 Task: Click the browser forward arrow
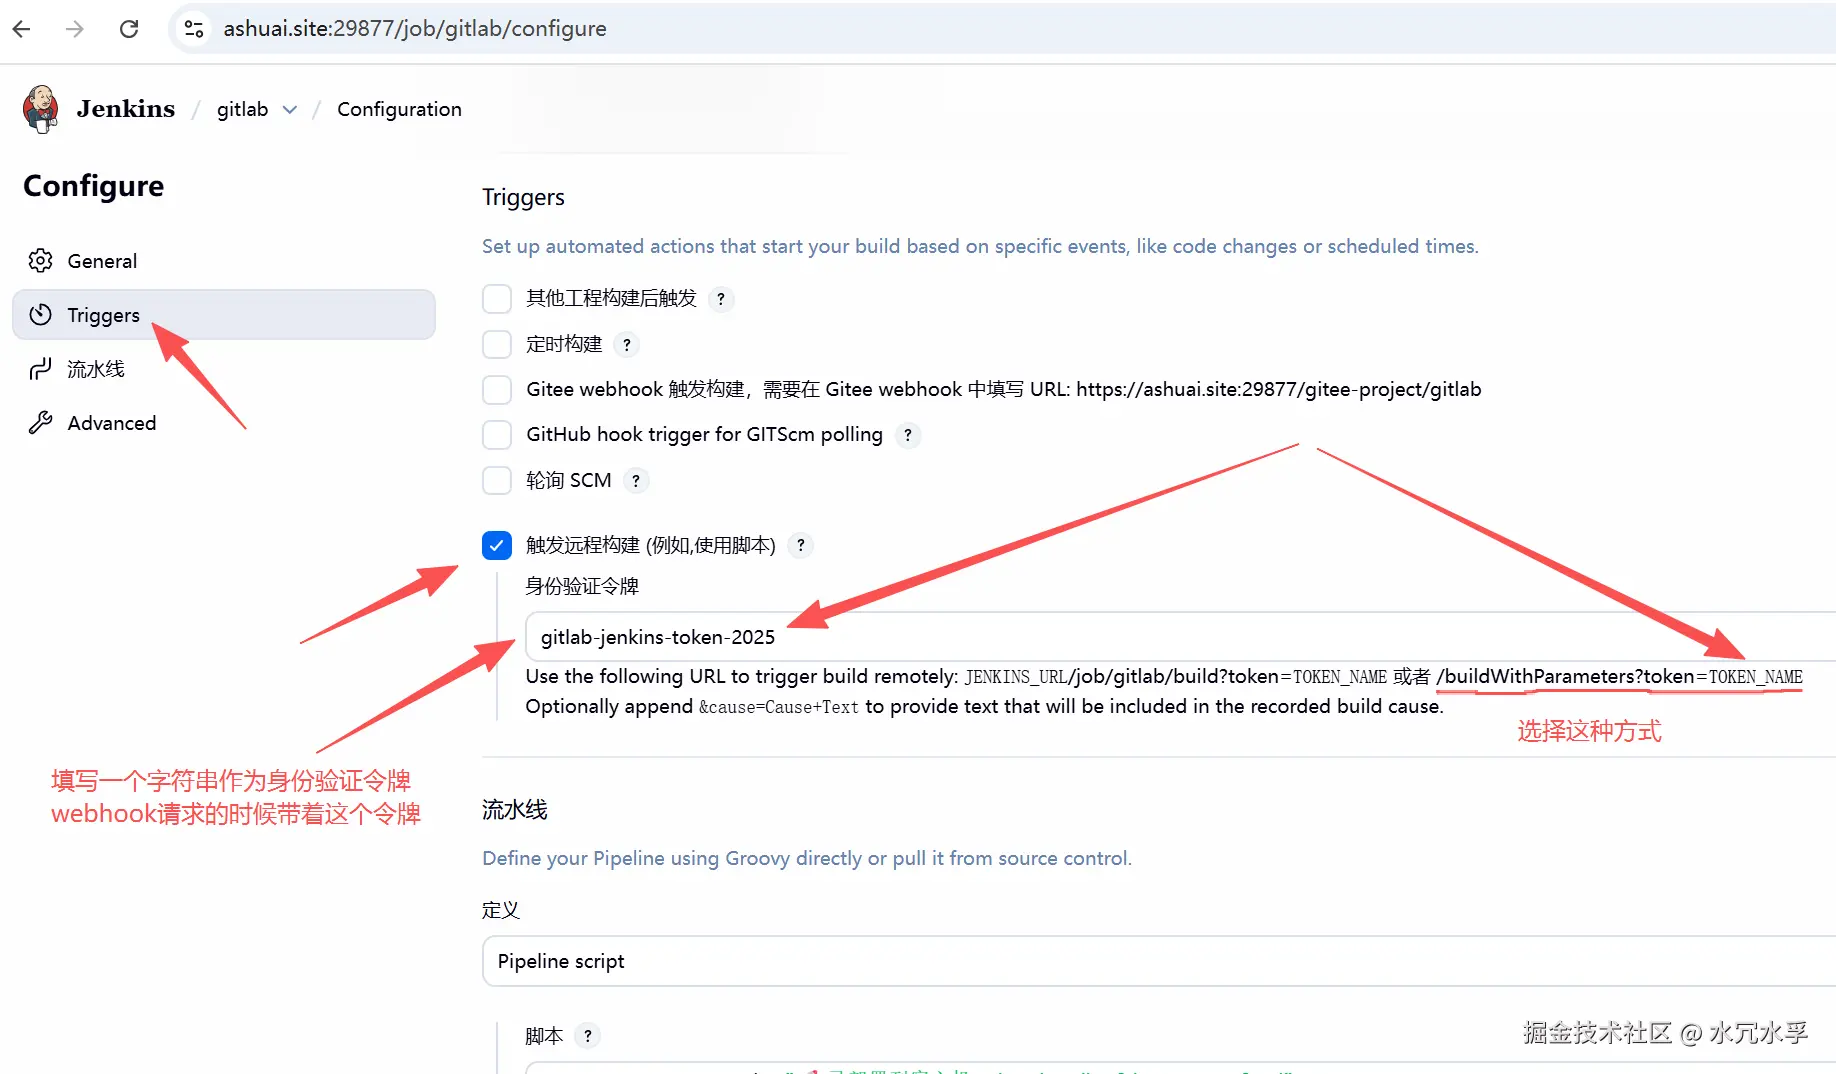click(x=75, y=29)
